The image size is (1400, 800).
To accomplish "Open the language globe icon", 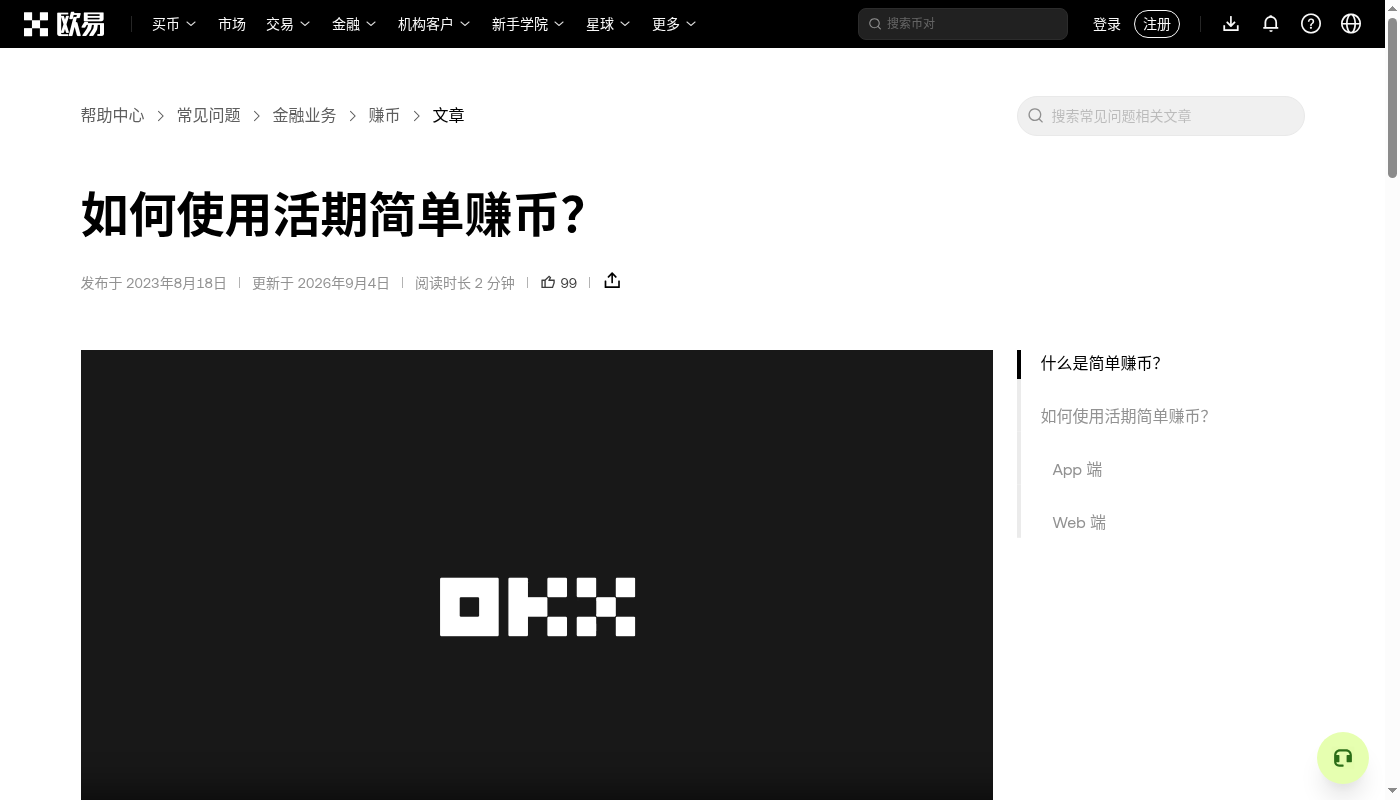I will (1351, 24).
